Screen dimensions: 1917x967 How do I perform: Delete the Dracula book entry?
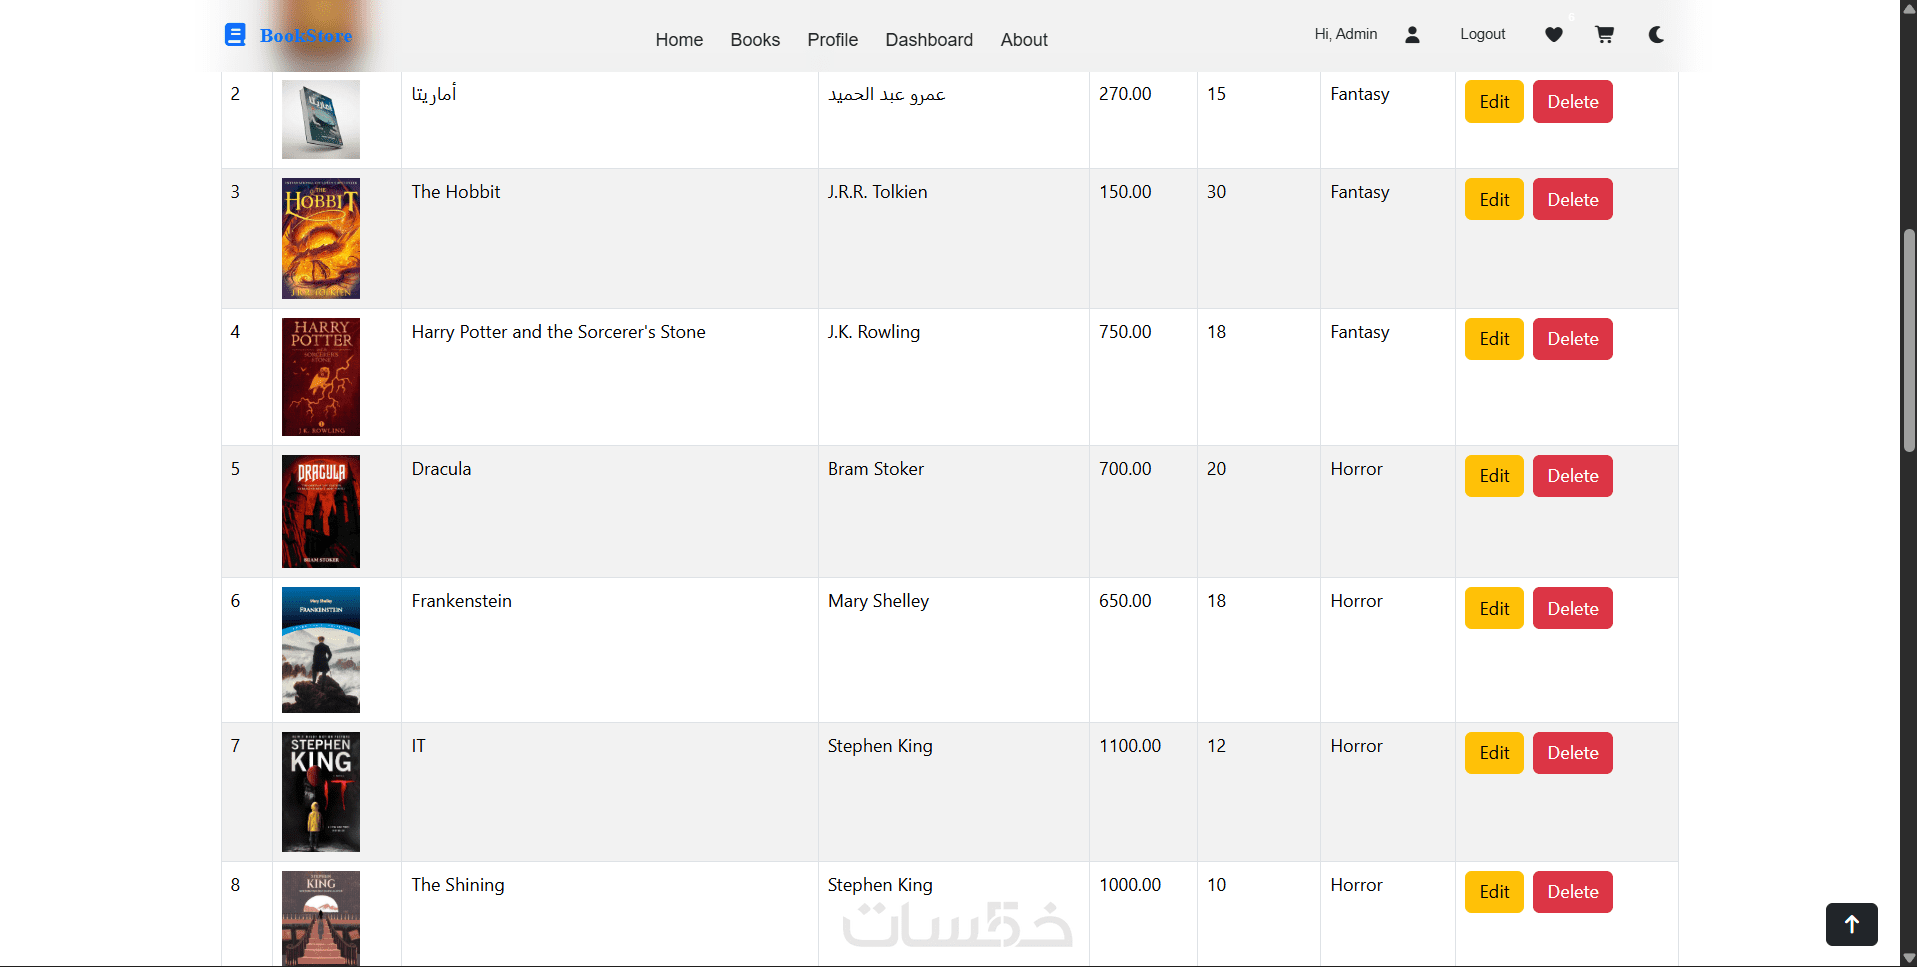coord(1572,476)
